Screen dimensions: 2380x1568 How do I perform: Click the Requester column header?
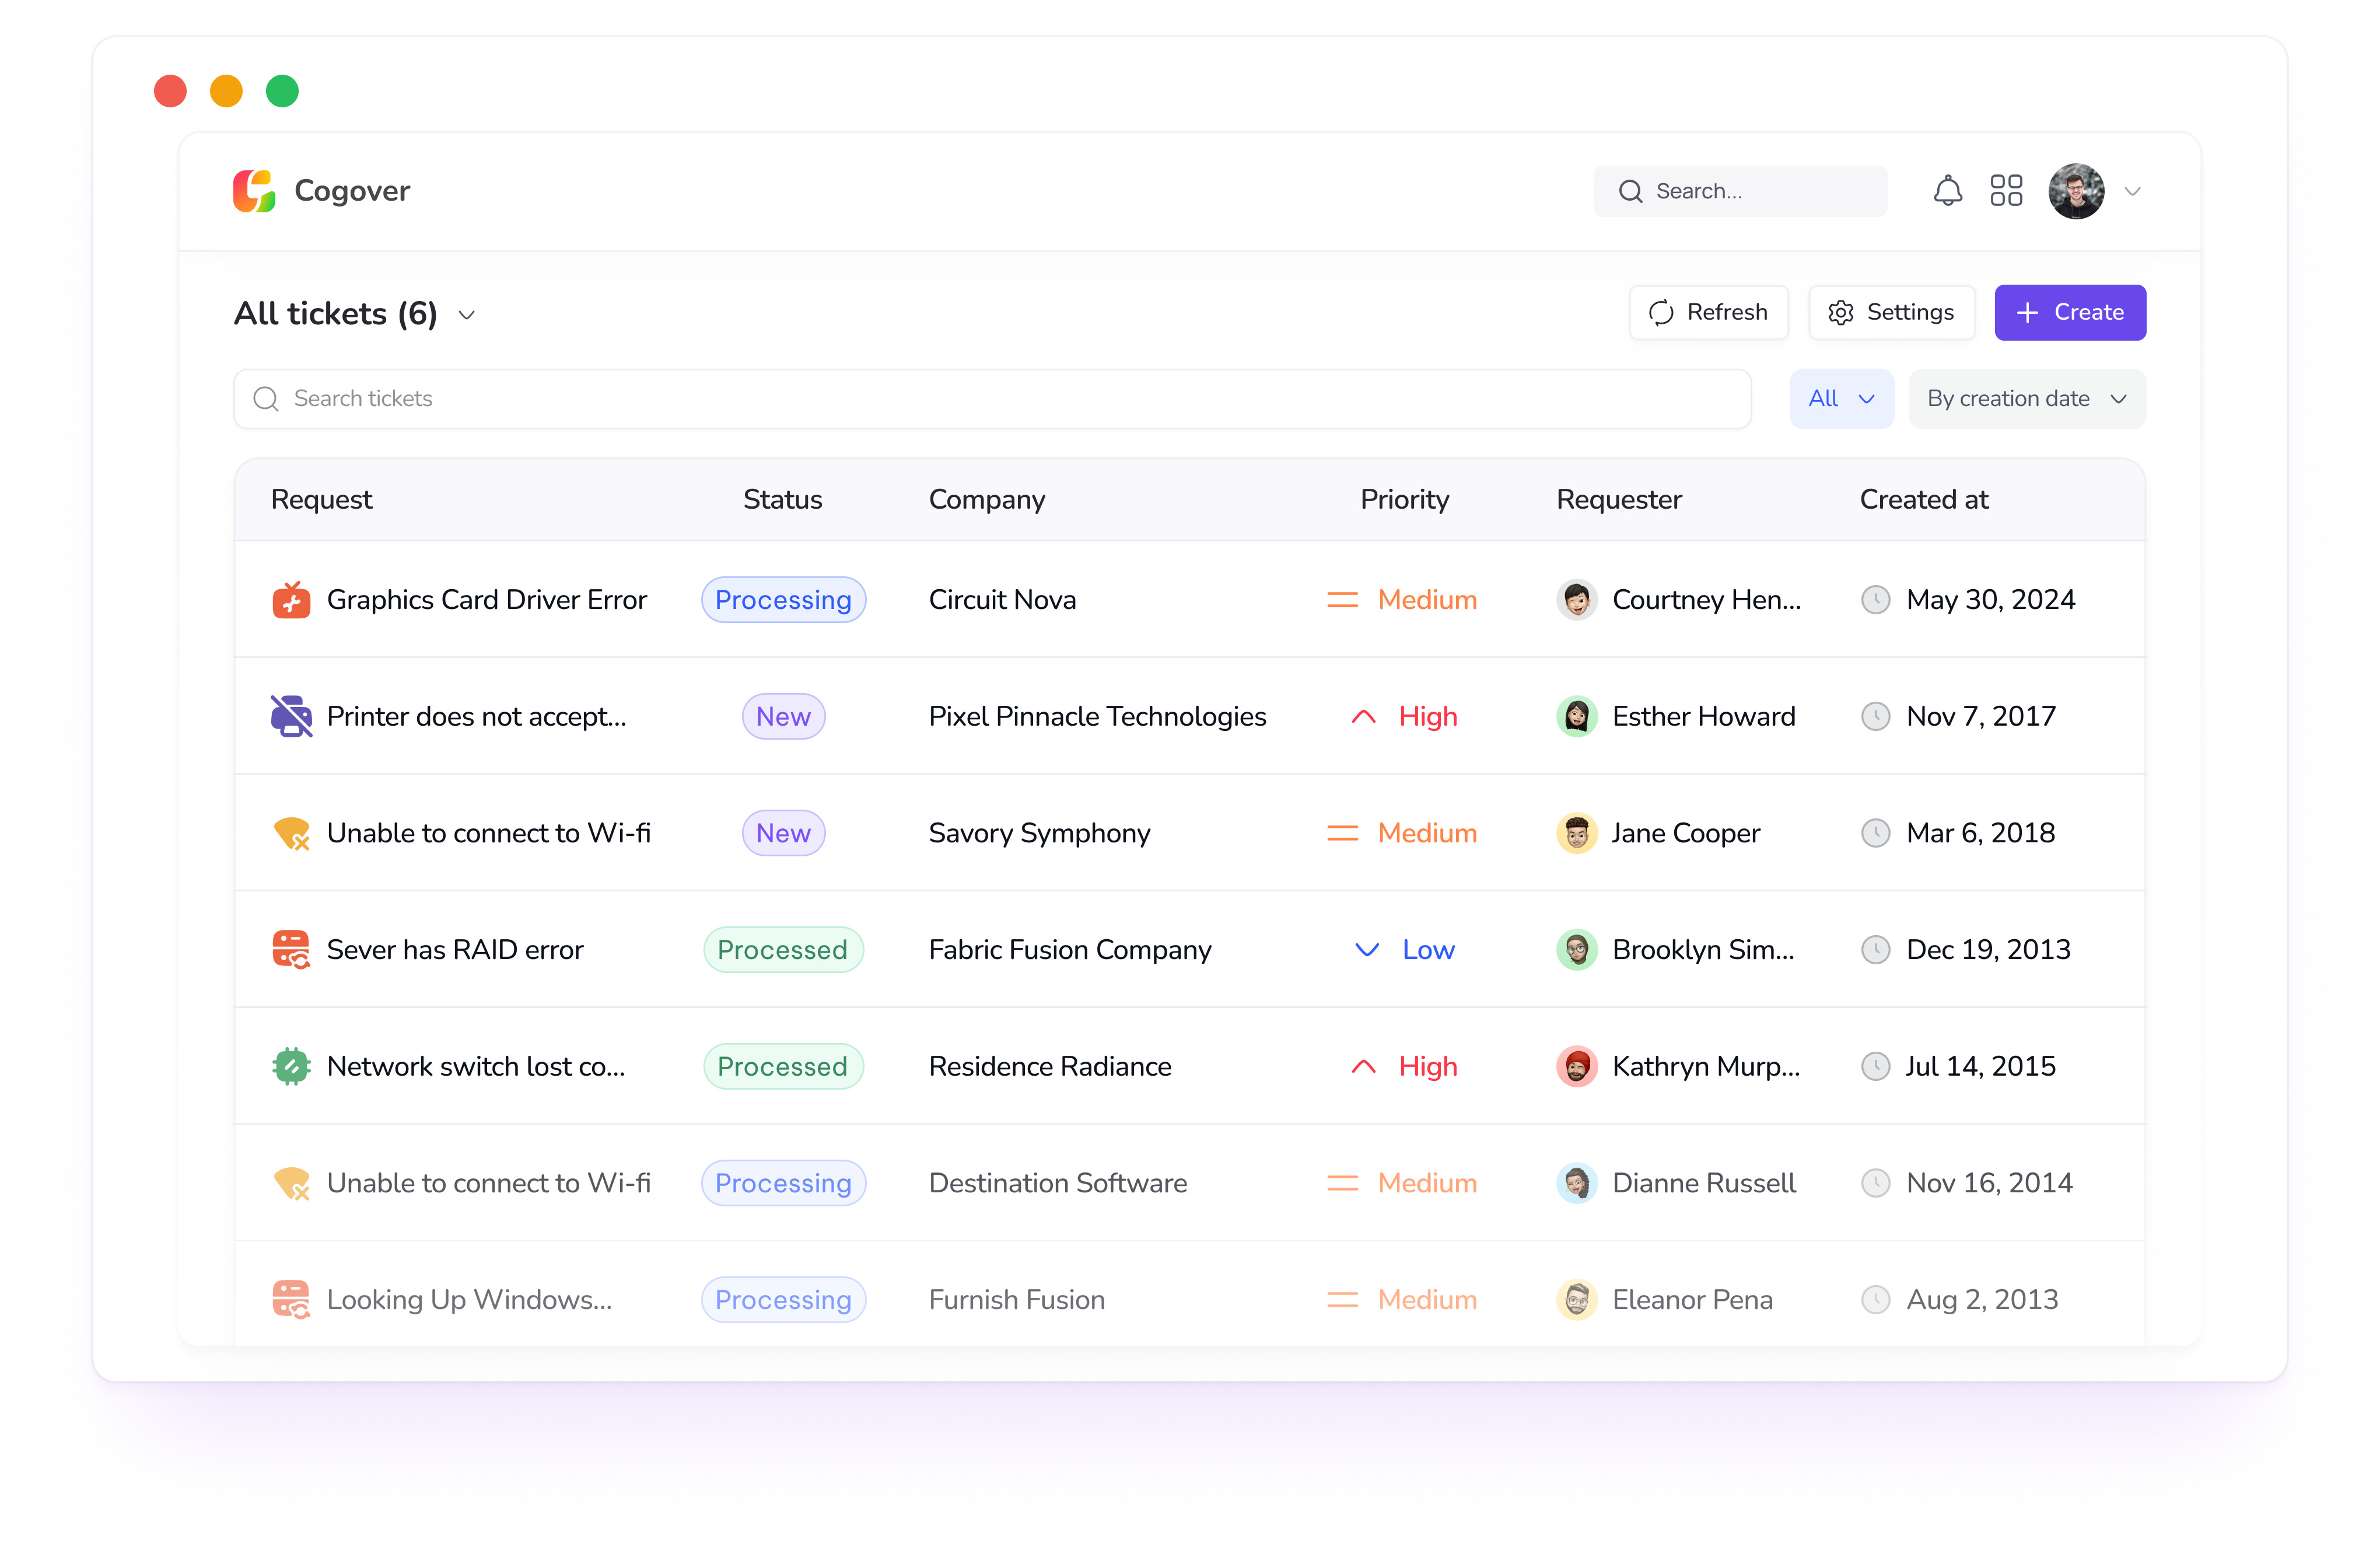[x=1619, y=499]
